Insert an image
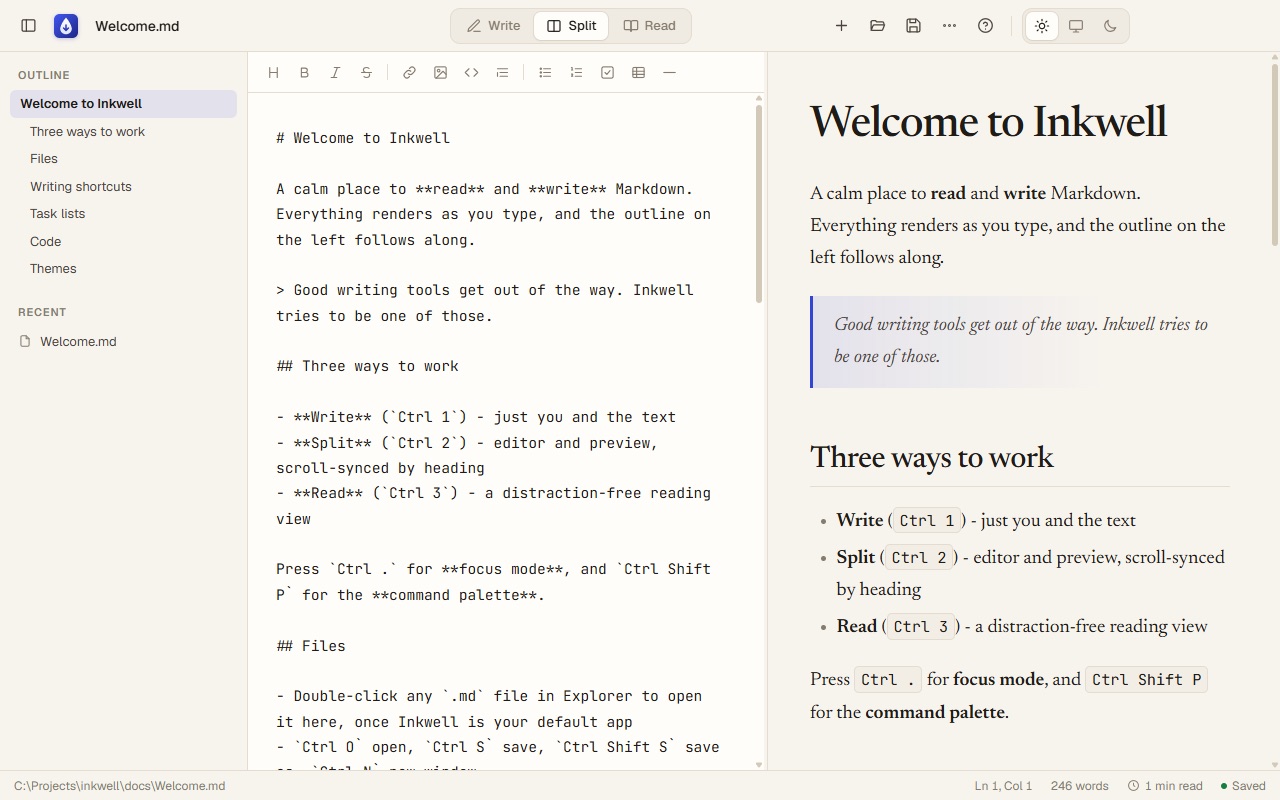This screenshot has height=800, width=1280. tap(440, 72)
